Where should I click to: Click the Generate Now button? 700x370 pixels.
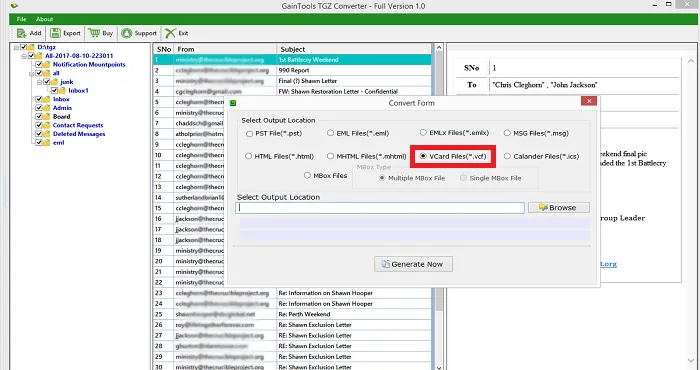pos(413,264)
